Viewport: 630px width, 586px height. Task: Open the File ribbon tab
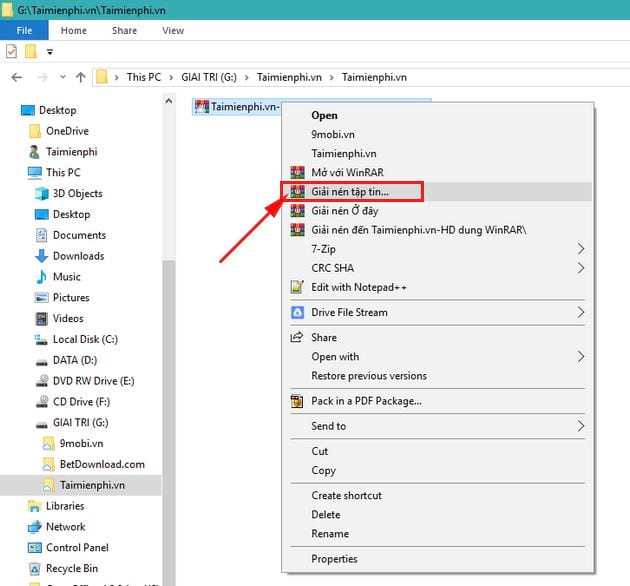pos(24,30)
